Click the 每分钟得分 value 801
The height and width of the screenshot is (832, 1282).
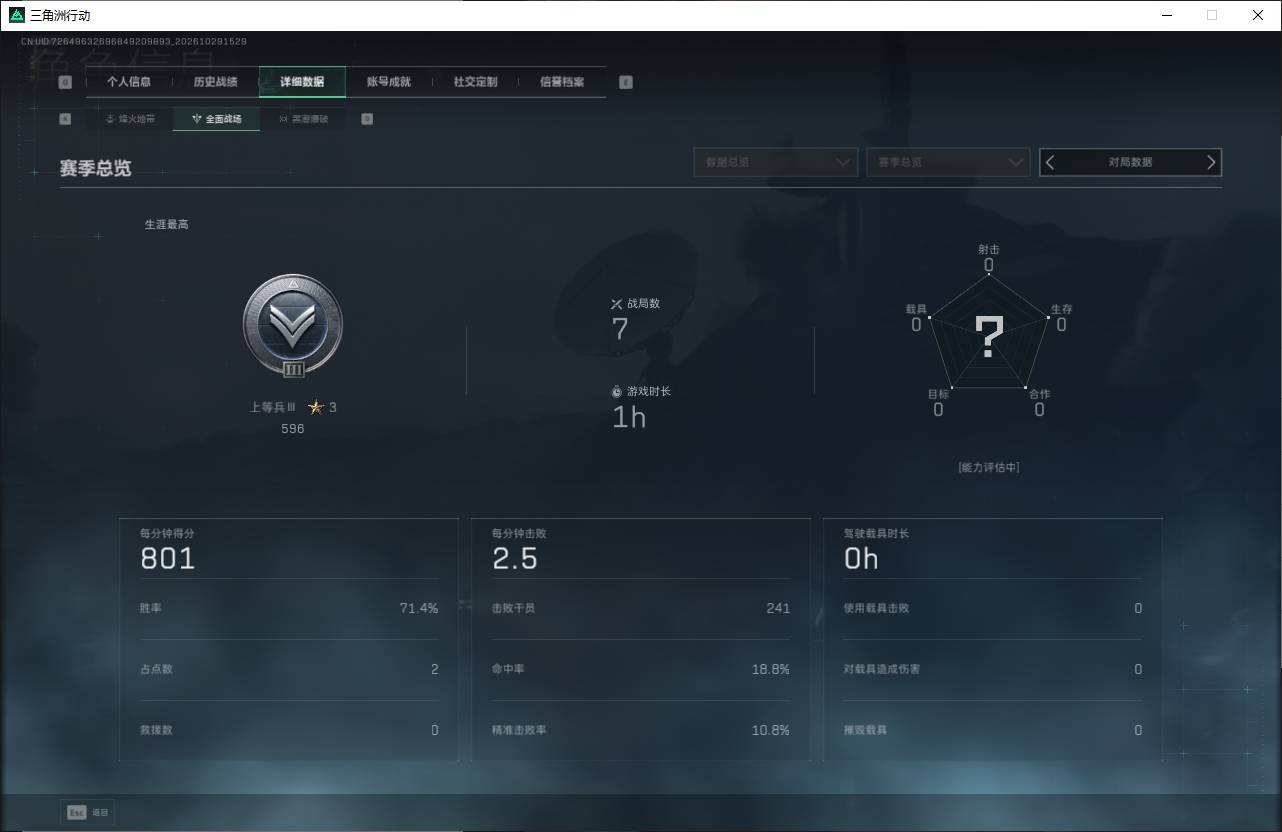168,558
